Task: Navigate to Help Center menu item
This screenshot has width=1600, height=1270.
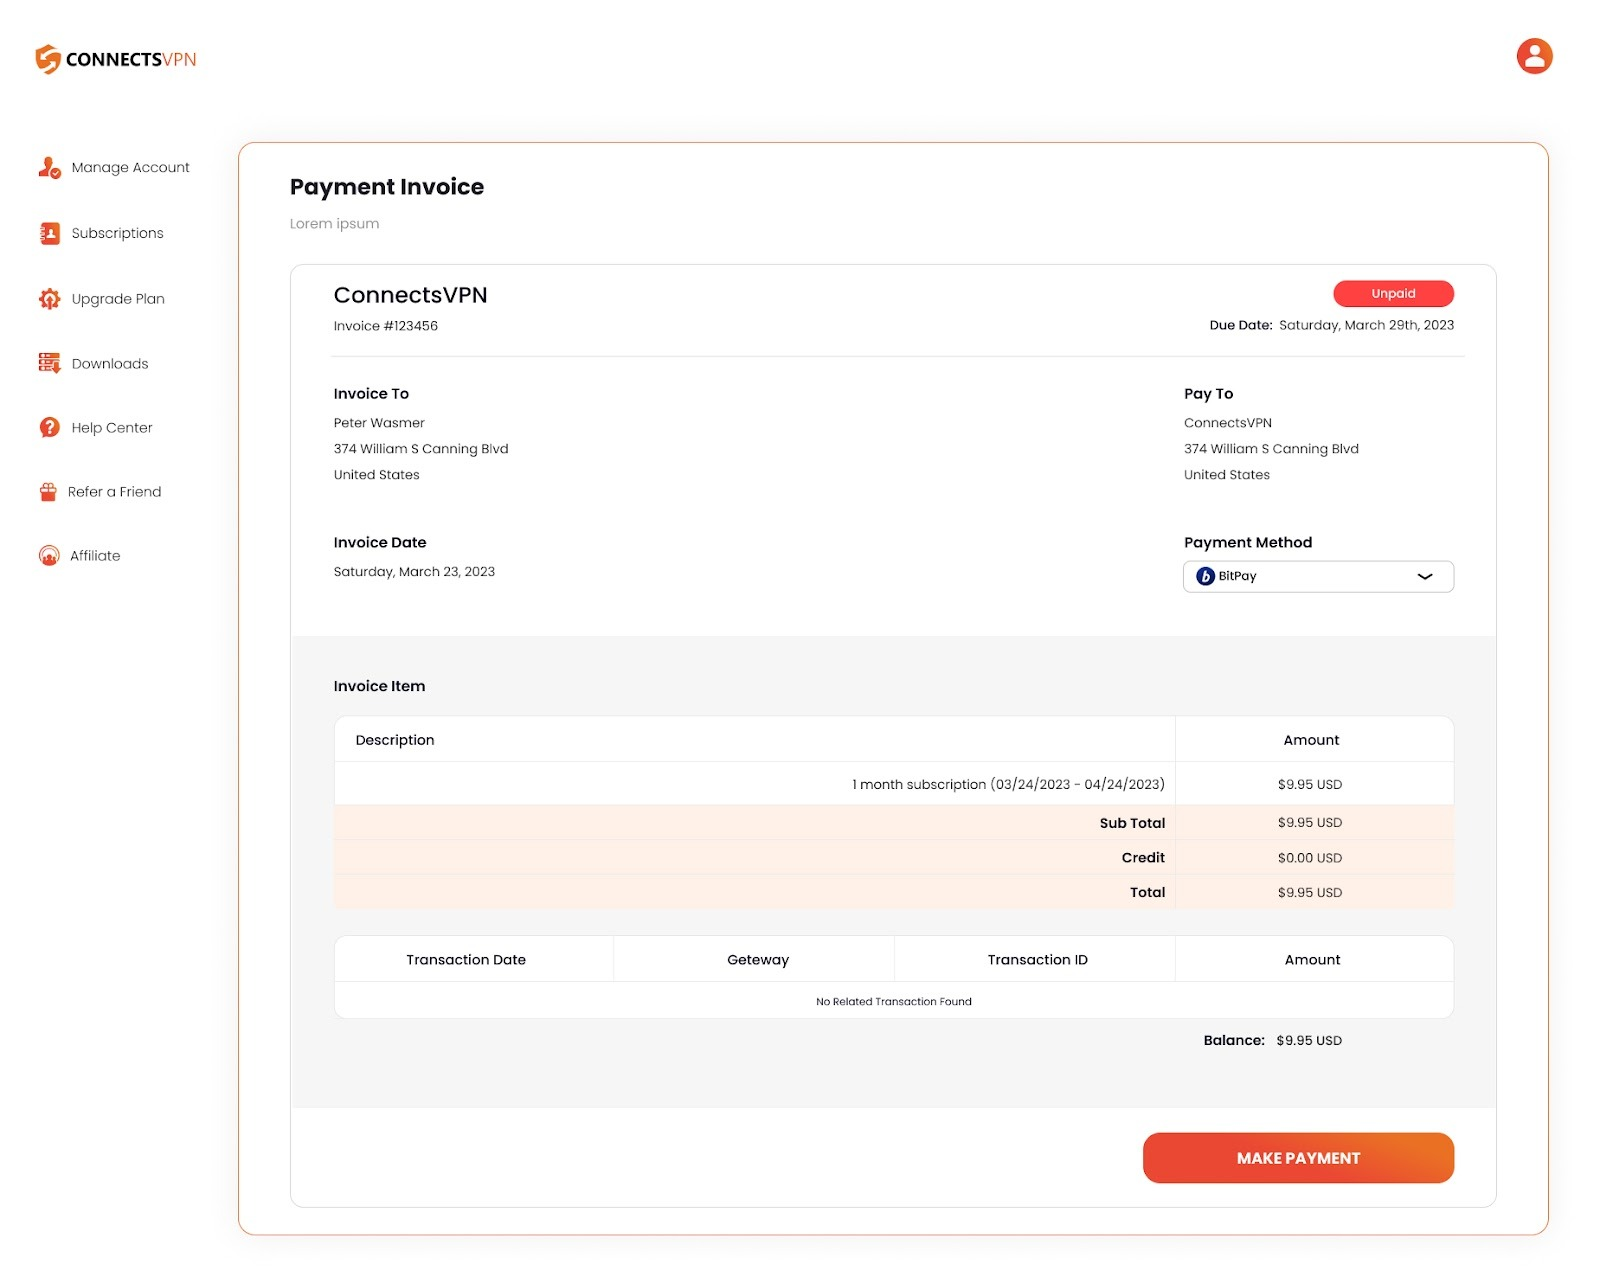Action: pyautogui.click(x=110, y=427)
